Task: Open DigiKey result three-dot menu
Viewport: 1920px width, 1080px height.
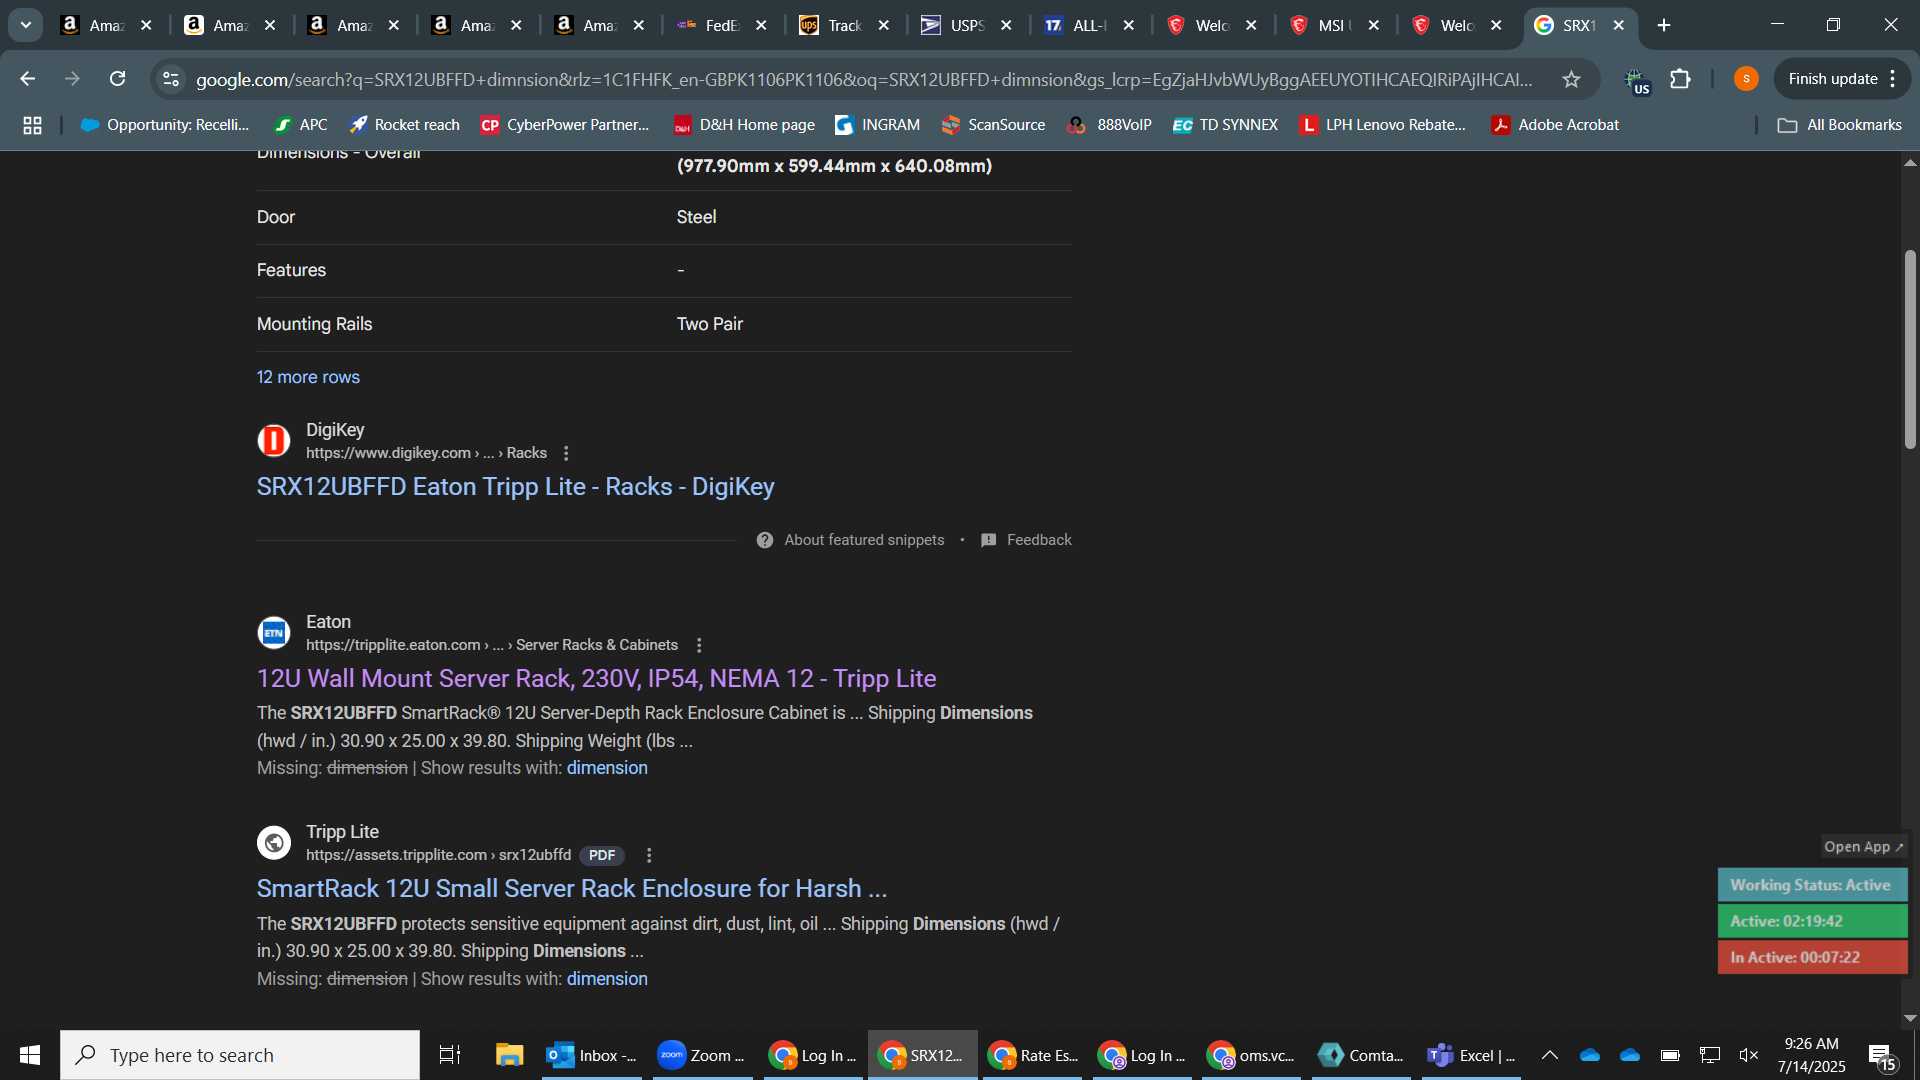Action: click(x=566, y=454)
